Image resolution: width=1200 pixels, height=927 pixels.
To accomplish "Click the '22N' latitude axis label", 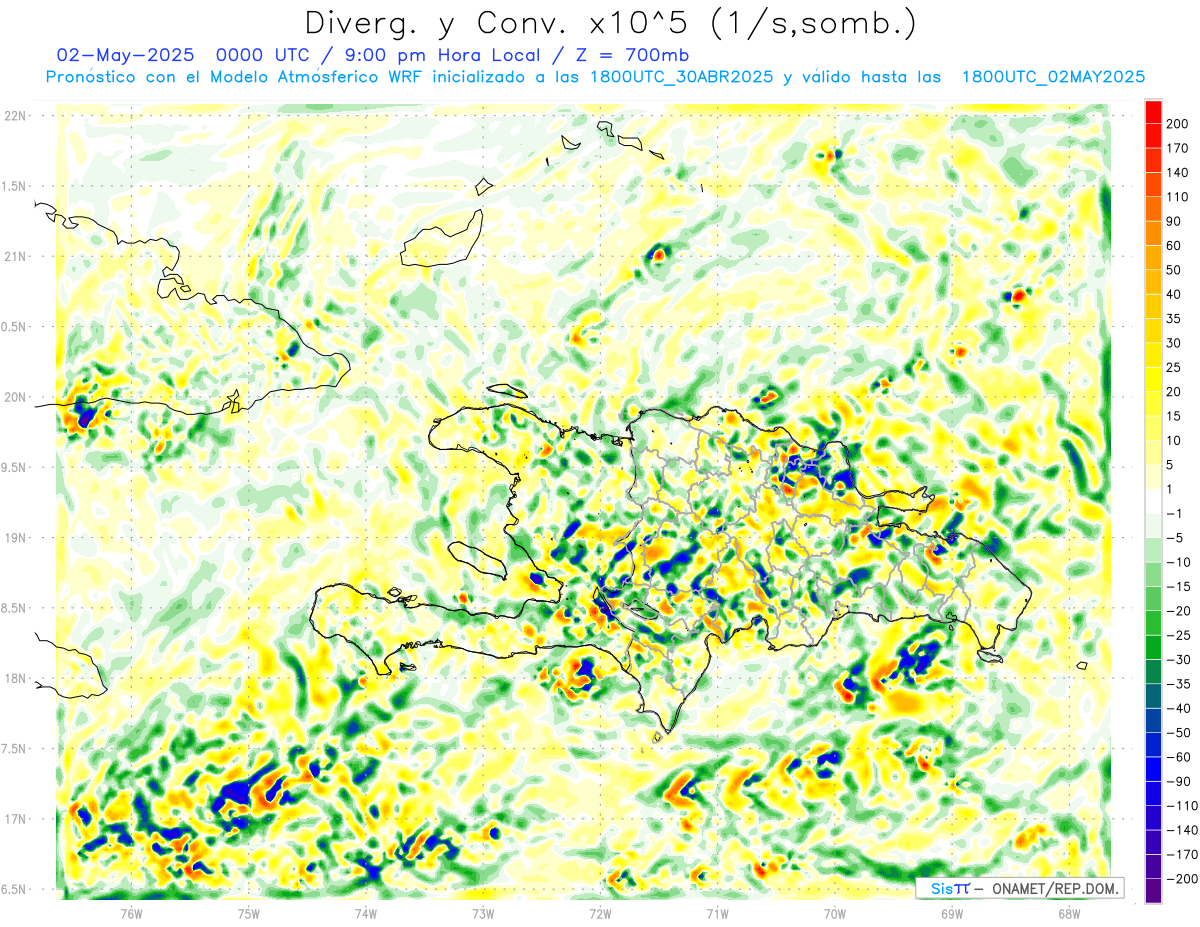I will tap(15, 116).
